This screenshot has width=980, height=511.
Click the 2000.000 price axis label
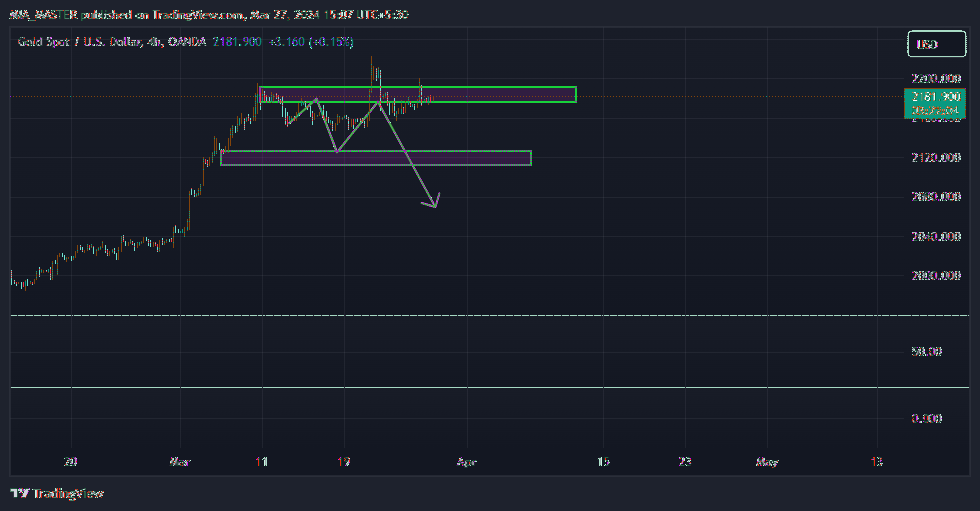click(x=936, y=275)
